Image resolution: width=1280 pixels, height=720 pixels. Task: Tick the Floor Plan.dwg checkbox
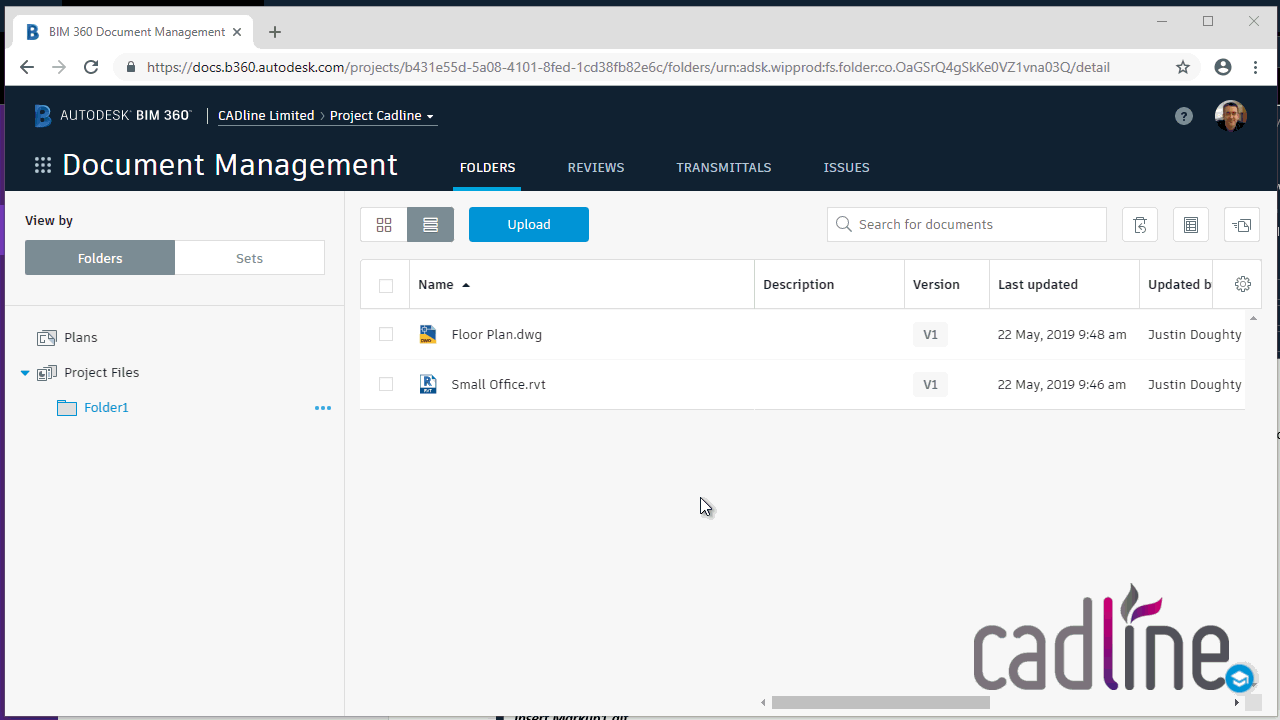[x=386, y=334]
